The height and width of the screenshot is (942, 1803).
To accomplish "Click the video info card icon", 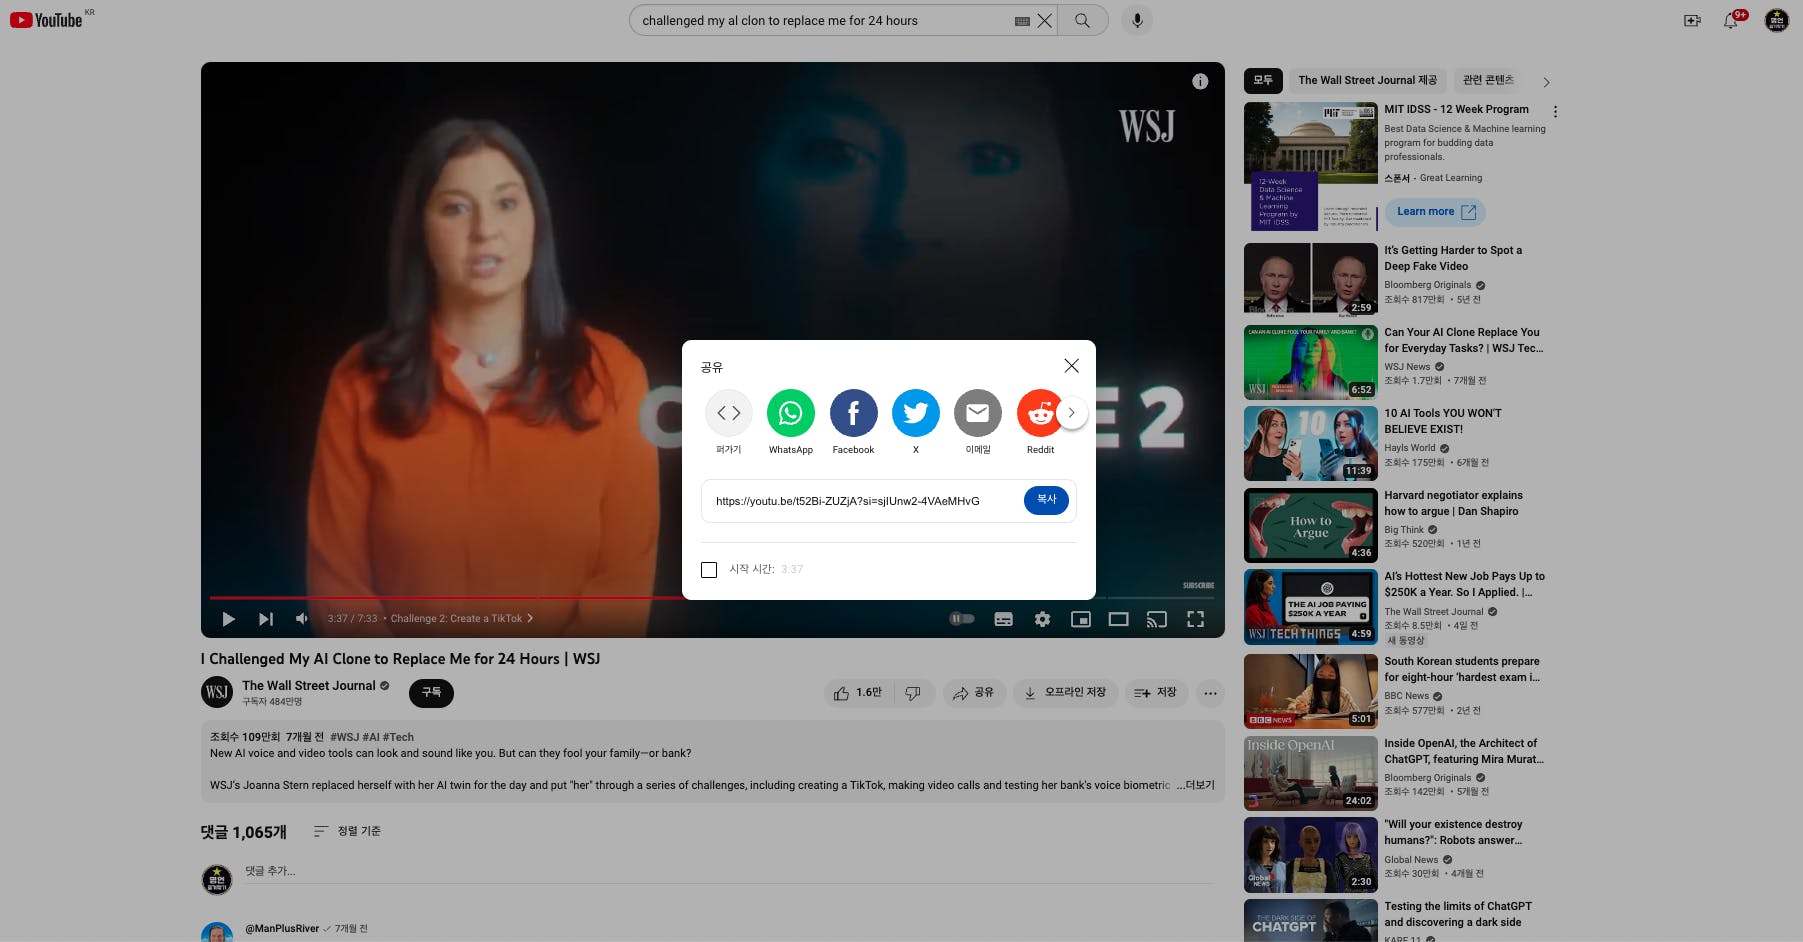I will [x=1200, y=82].
